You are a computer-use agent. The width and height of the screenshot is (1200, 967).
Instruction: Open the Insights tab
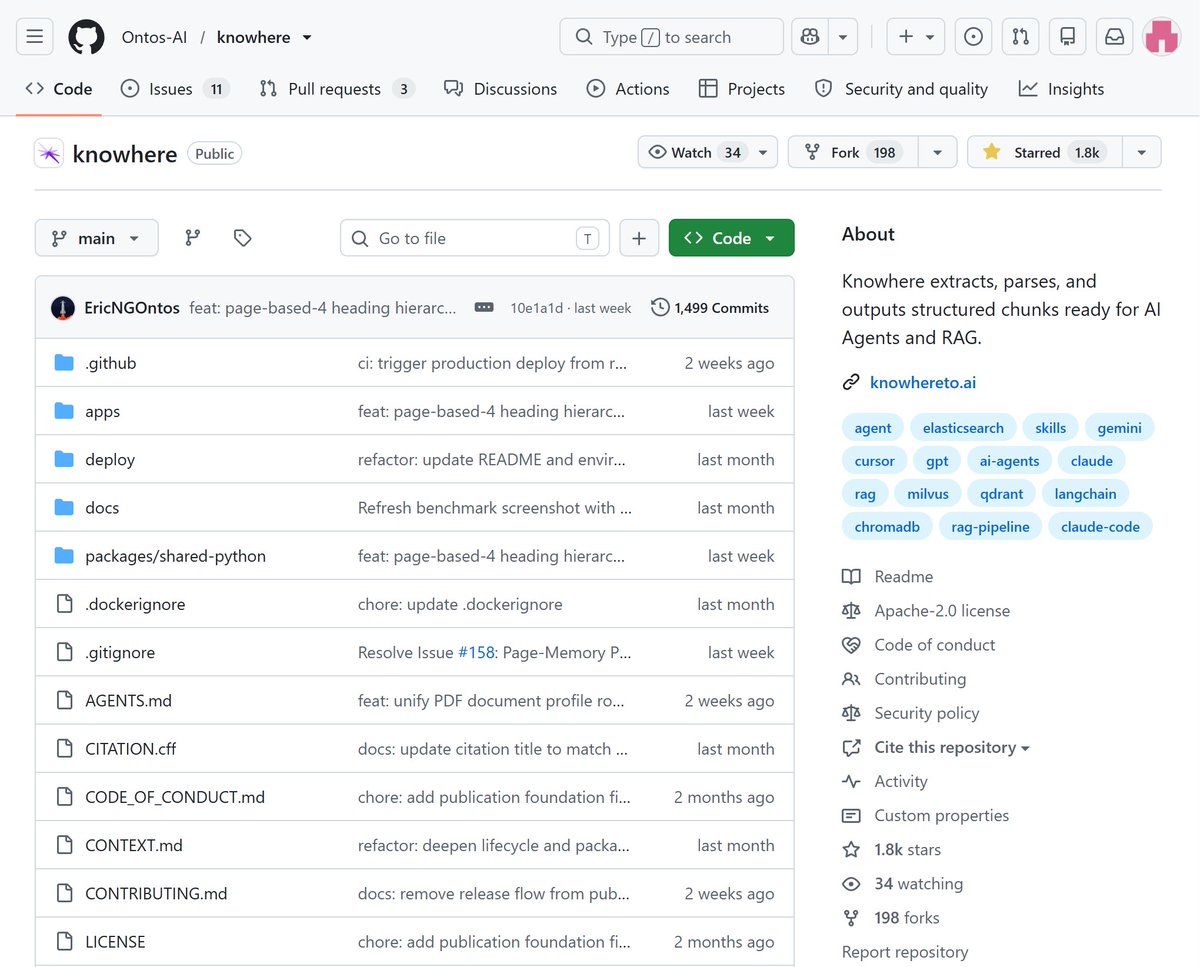1062,89
